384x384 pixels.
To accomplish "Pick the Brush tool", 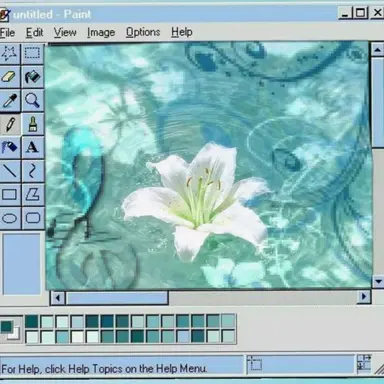I will pyautogui.click(x=32, y=124).
